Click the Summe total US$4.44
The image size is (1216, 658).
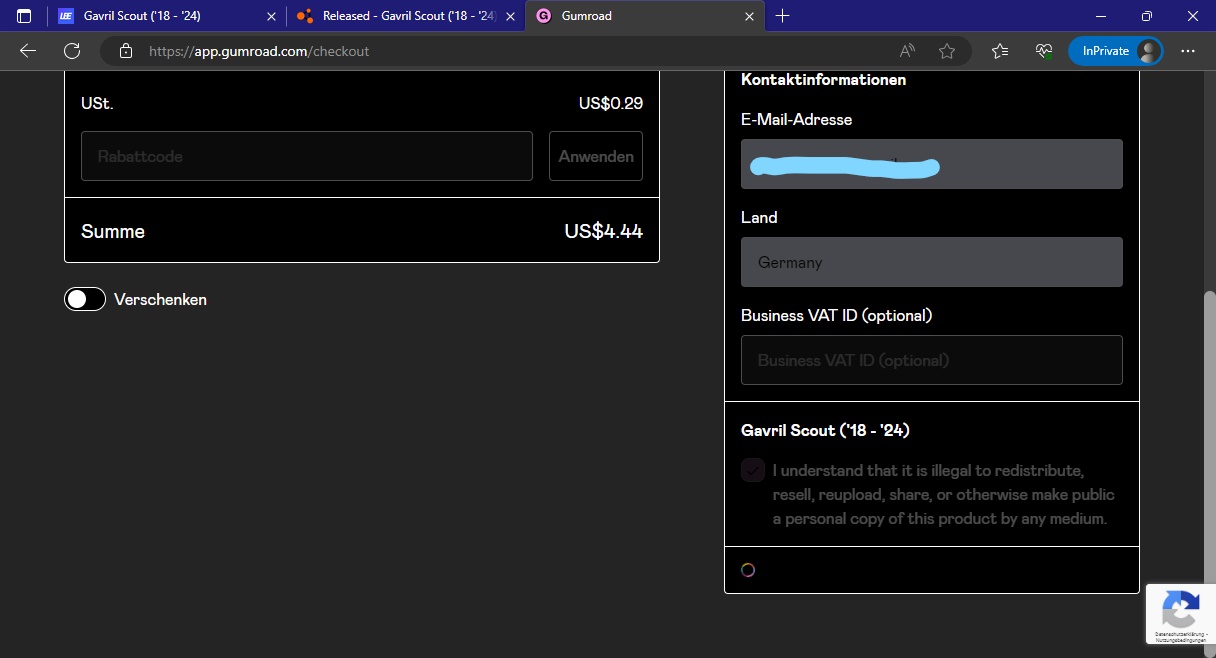click(603, 231)
